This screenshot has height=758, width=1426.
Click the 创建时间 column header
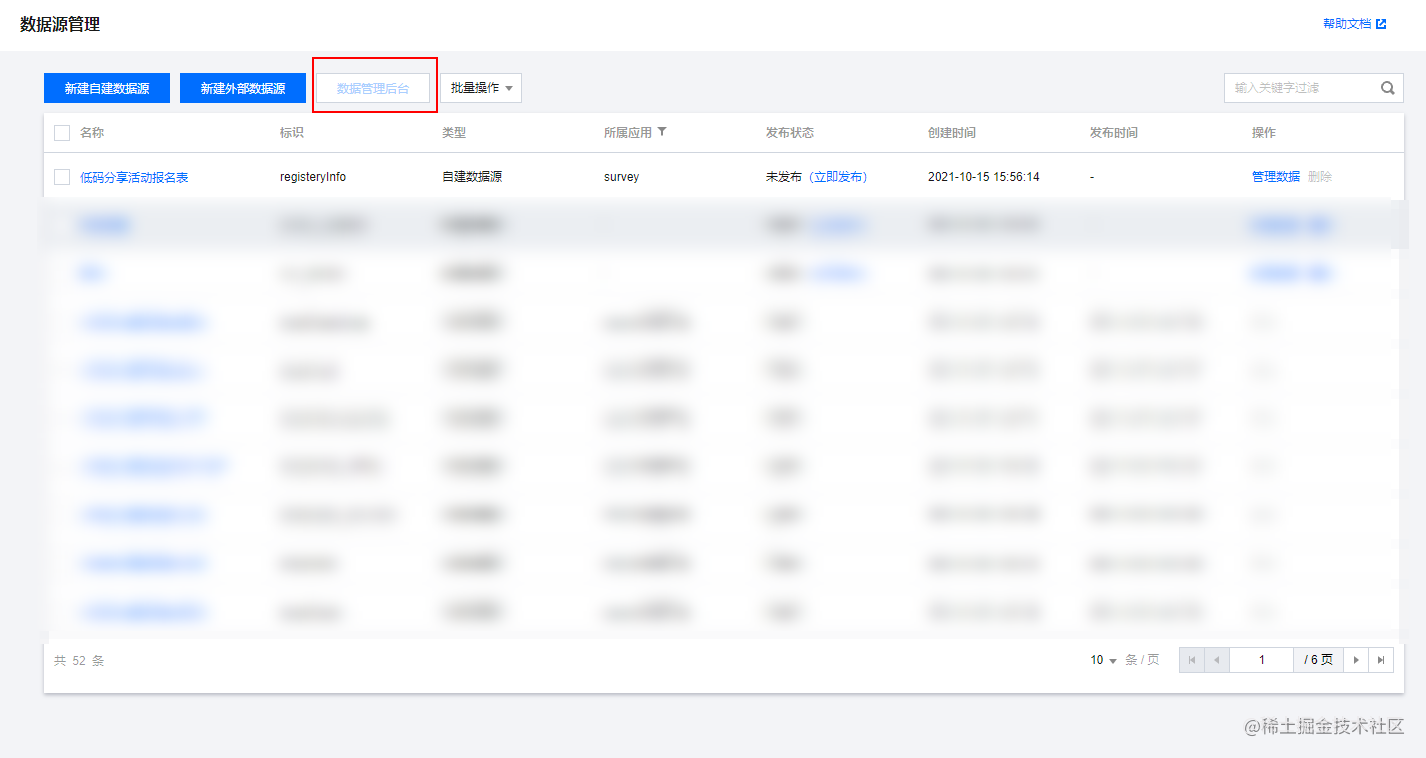pyautogui.click(x=952, y=133)
